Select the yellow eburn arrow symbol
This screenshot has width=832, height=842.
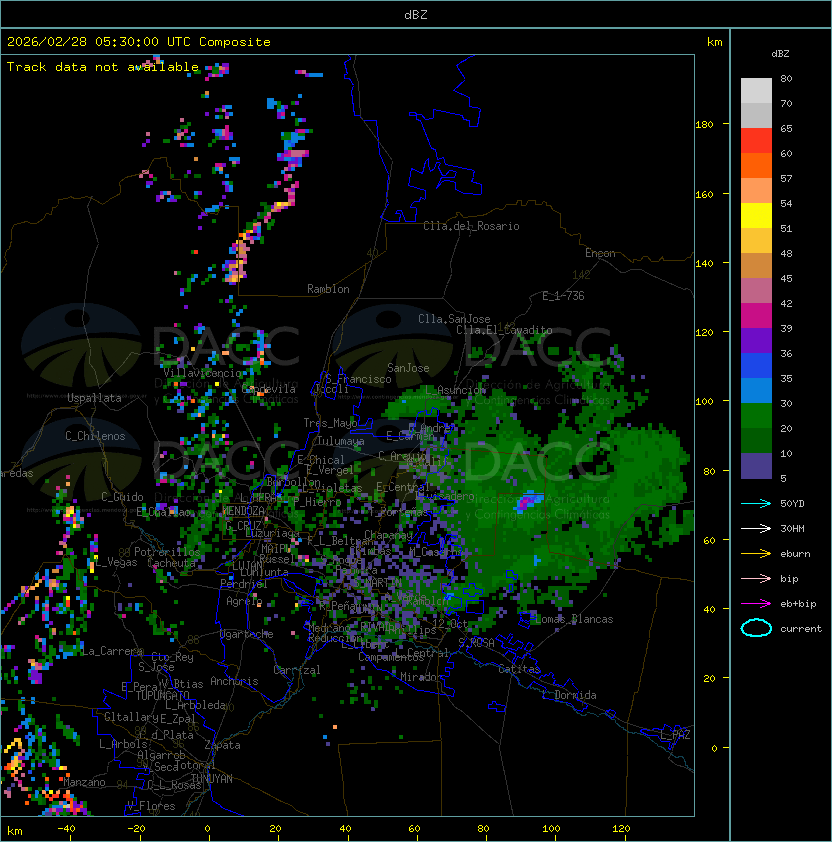point(756,554)
